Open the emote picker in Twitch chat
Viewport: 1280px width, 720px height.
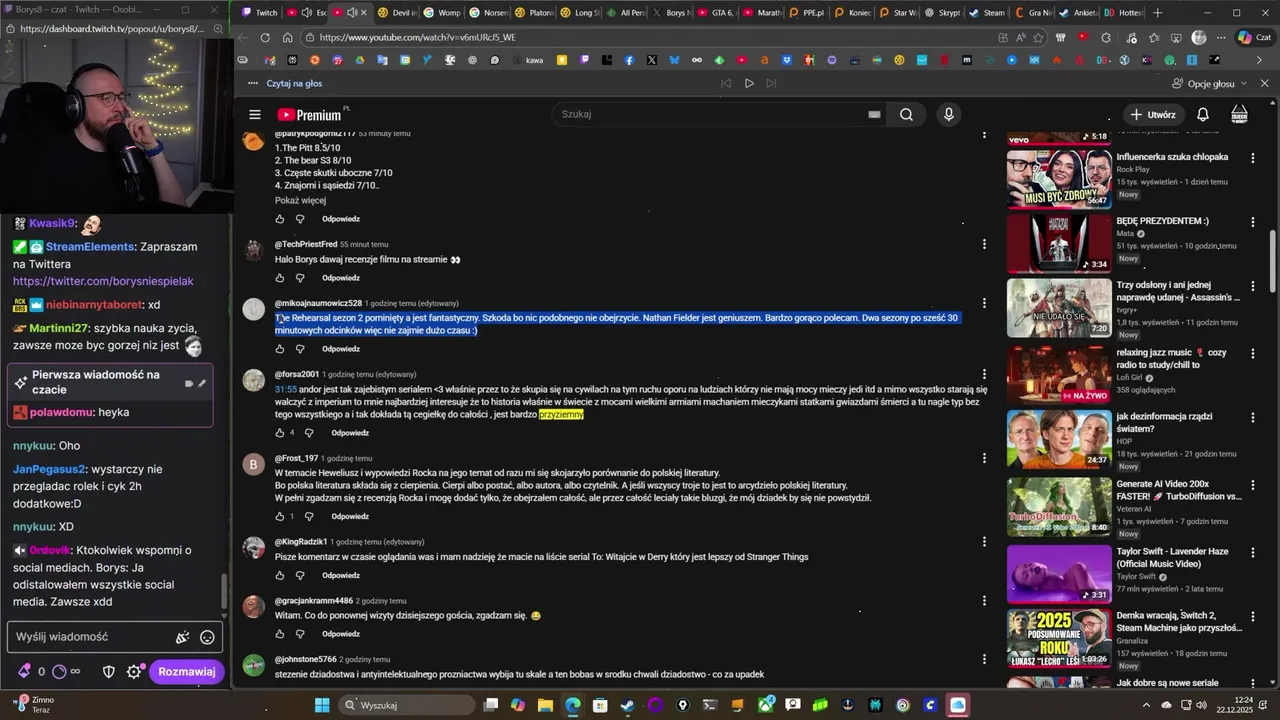point(207,637)
